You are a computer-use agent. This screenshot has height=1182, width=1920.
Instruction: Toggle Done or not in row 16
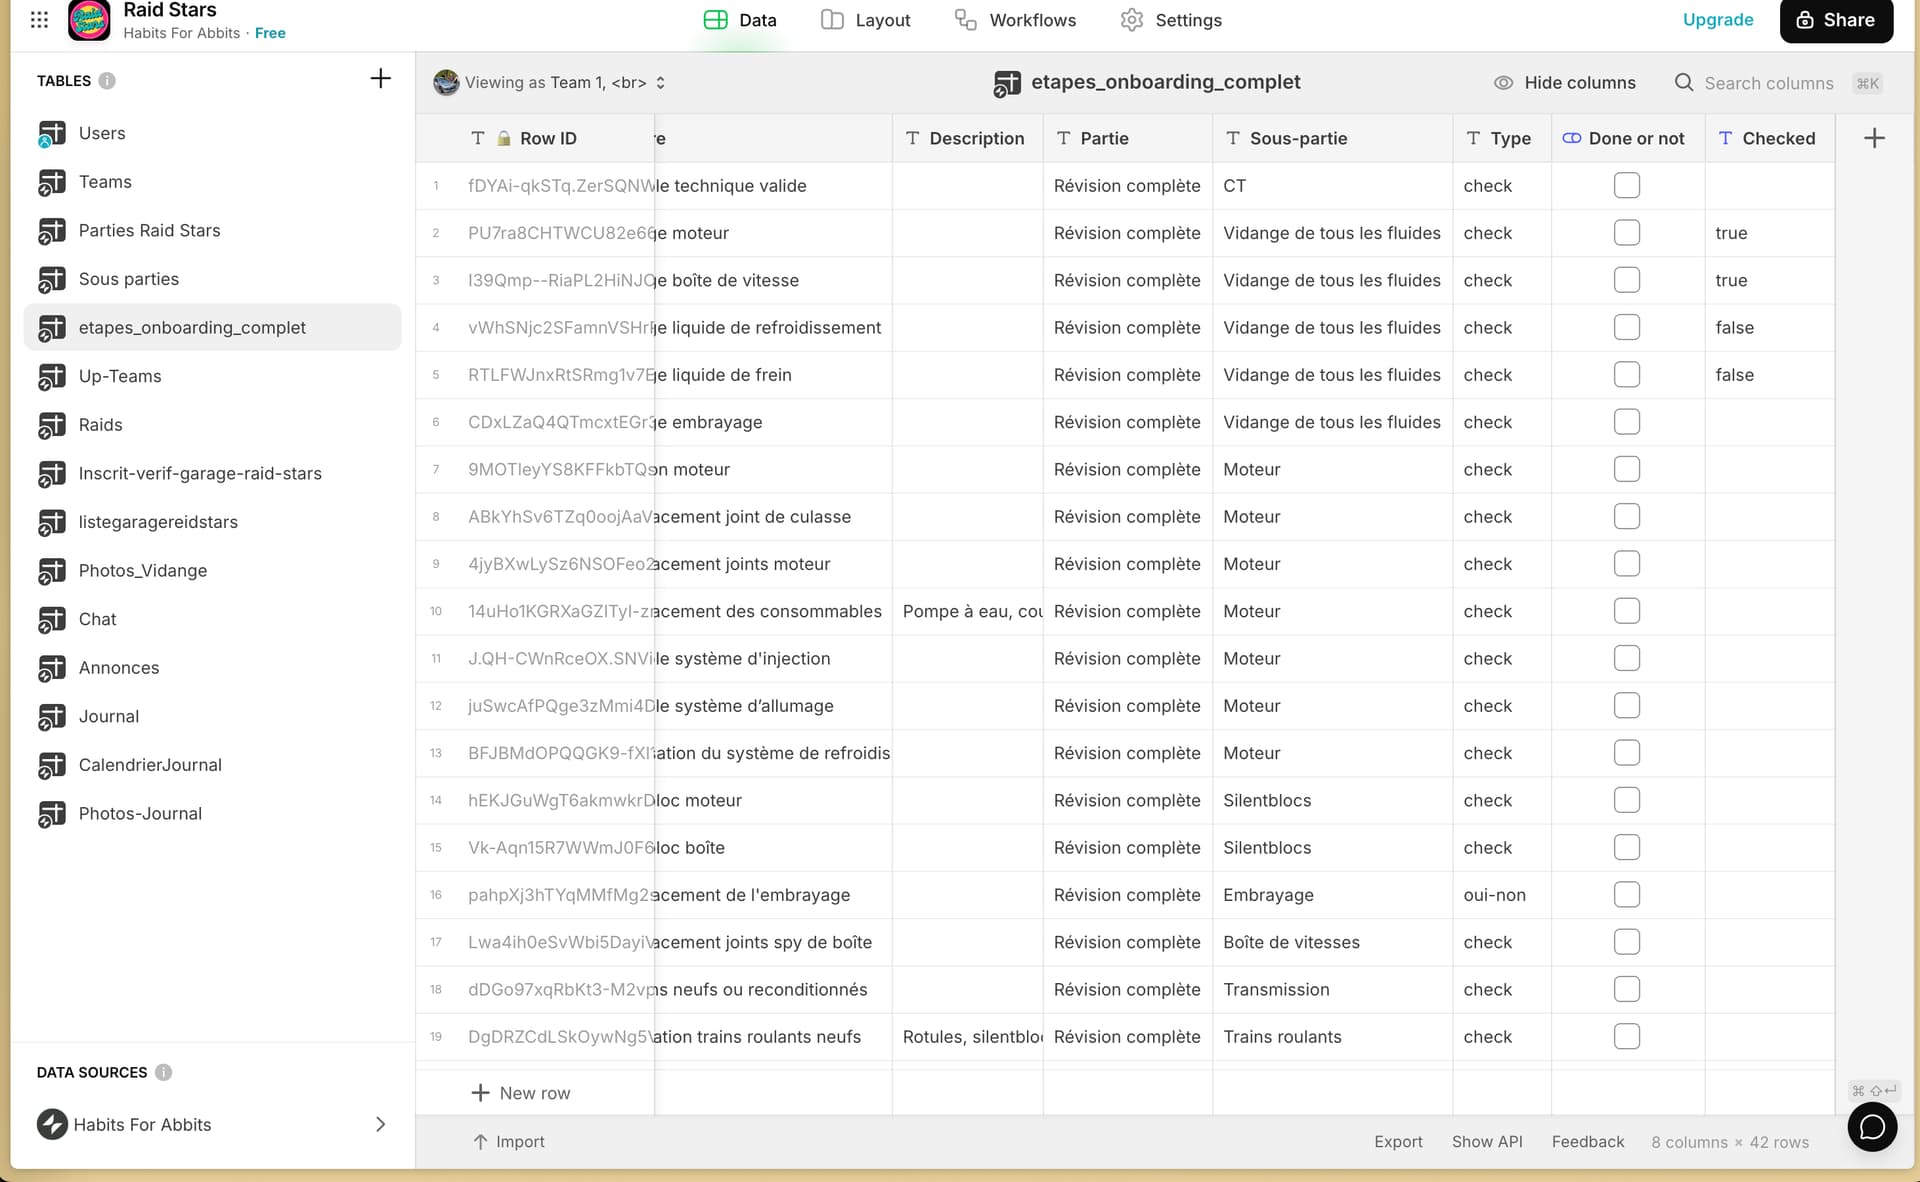pos(1626,895)
